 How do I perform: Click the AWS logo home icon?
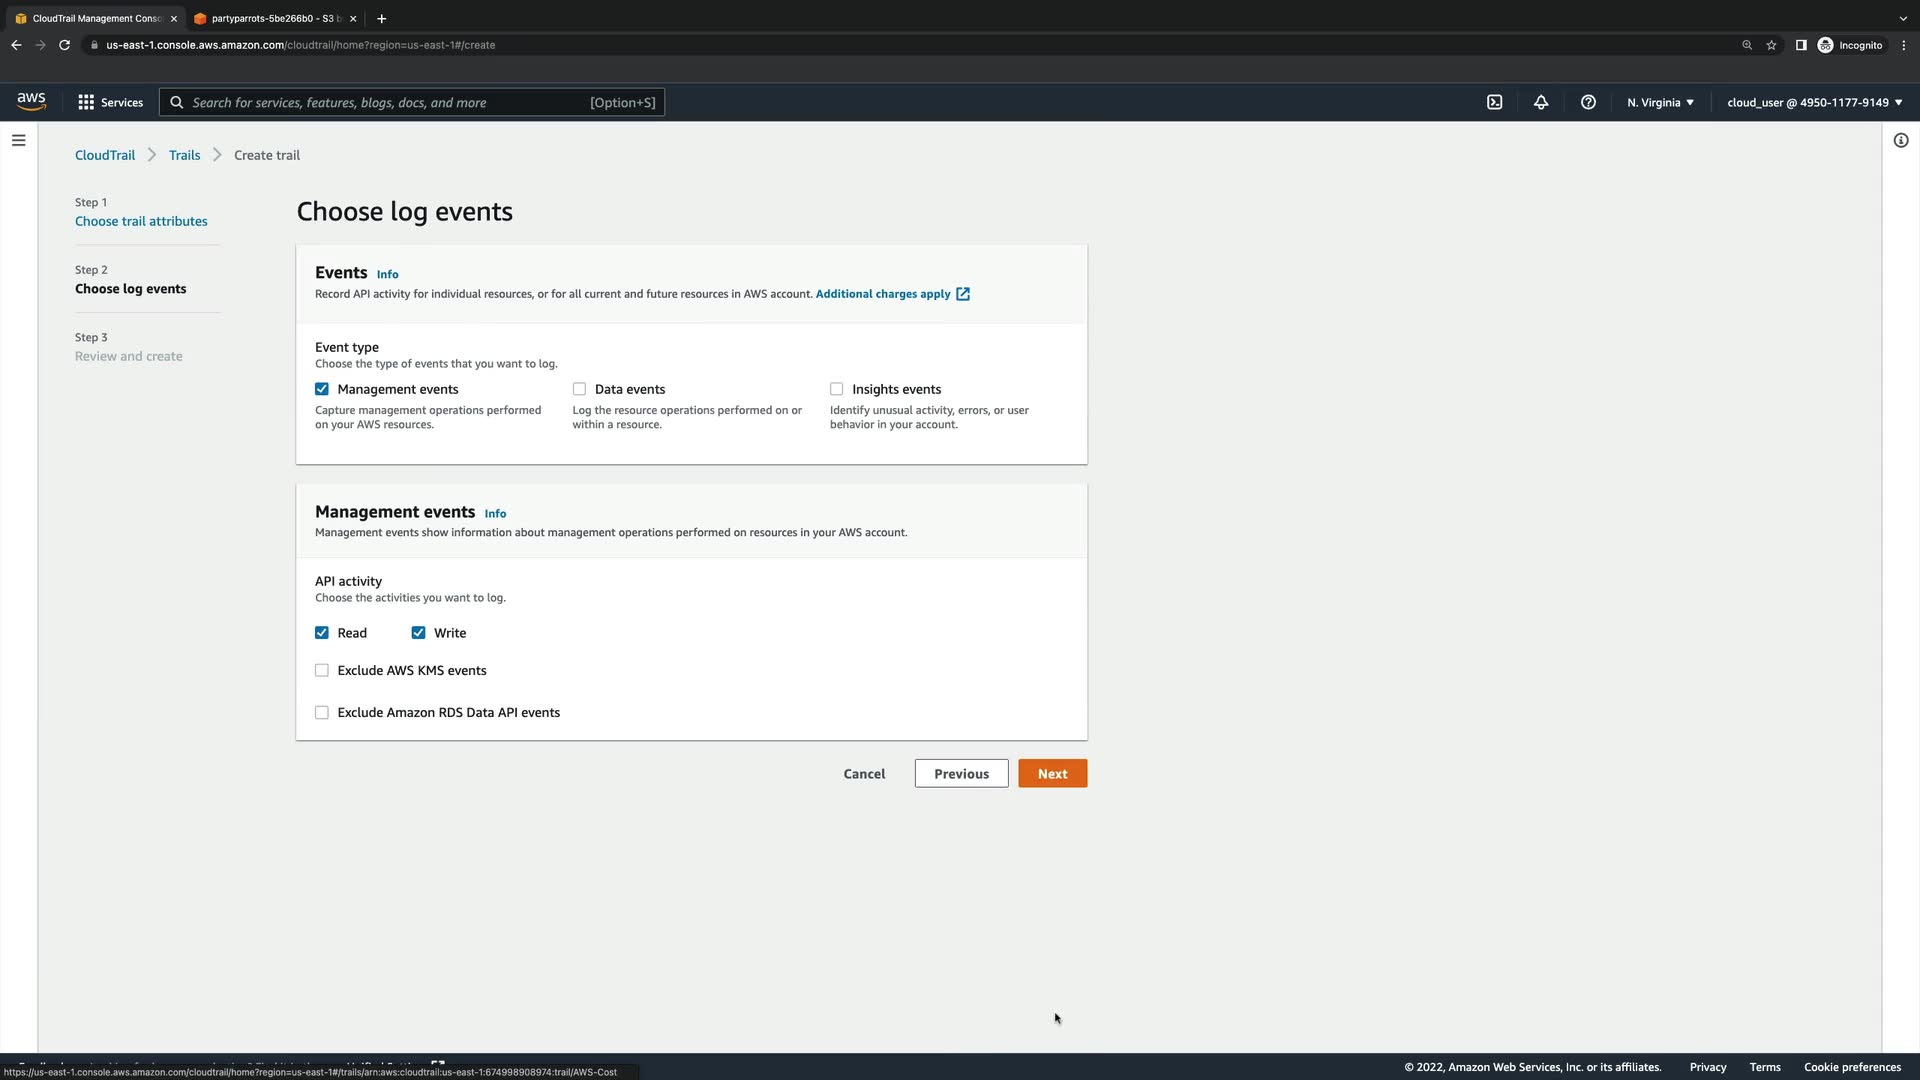(x=31, y=101)
